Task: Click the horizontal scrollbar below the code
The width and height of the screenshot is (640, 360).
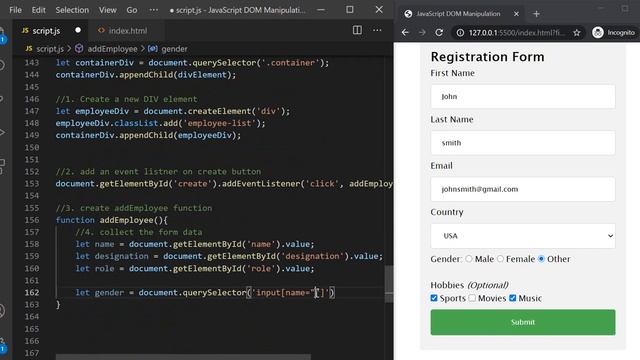Action: [183, 357]
